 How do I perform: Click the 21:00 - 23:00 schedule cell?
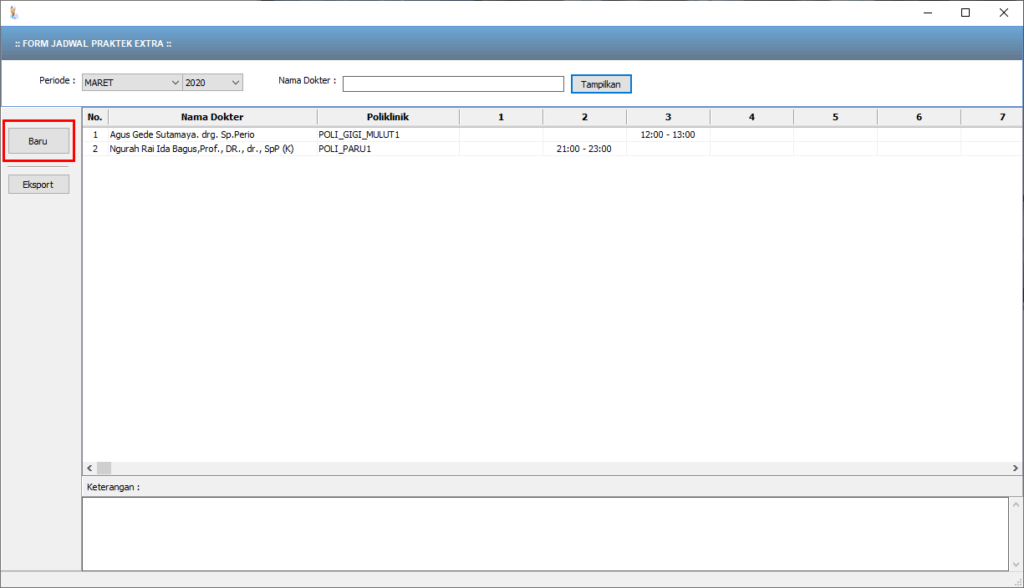point(584,149)
